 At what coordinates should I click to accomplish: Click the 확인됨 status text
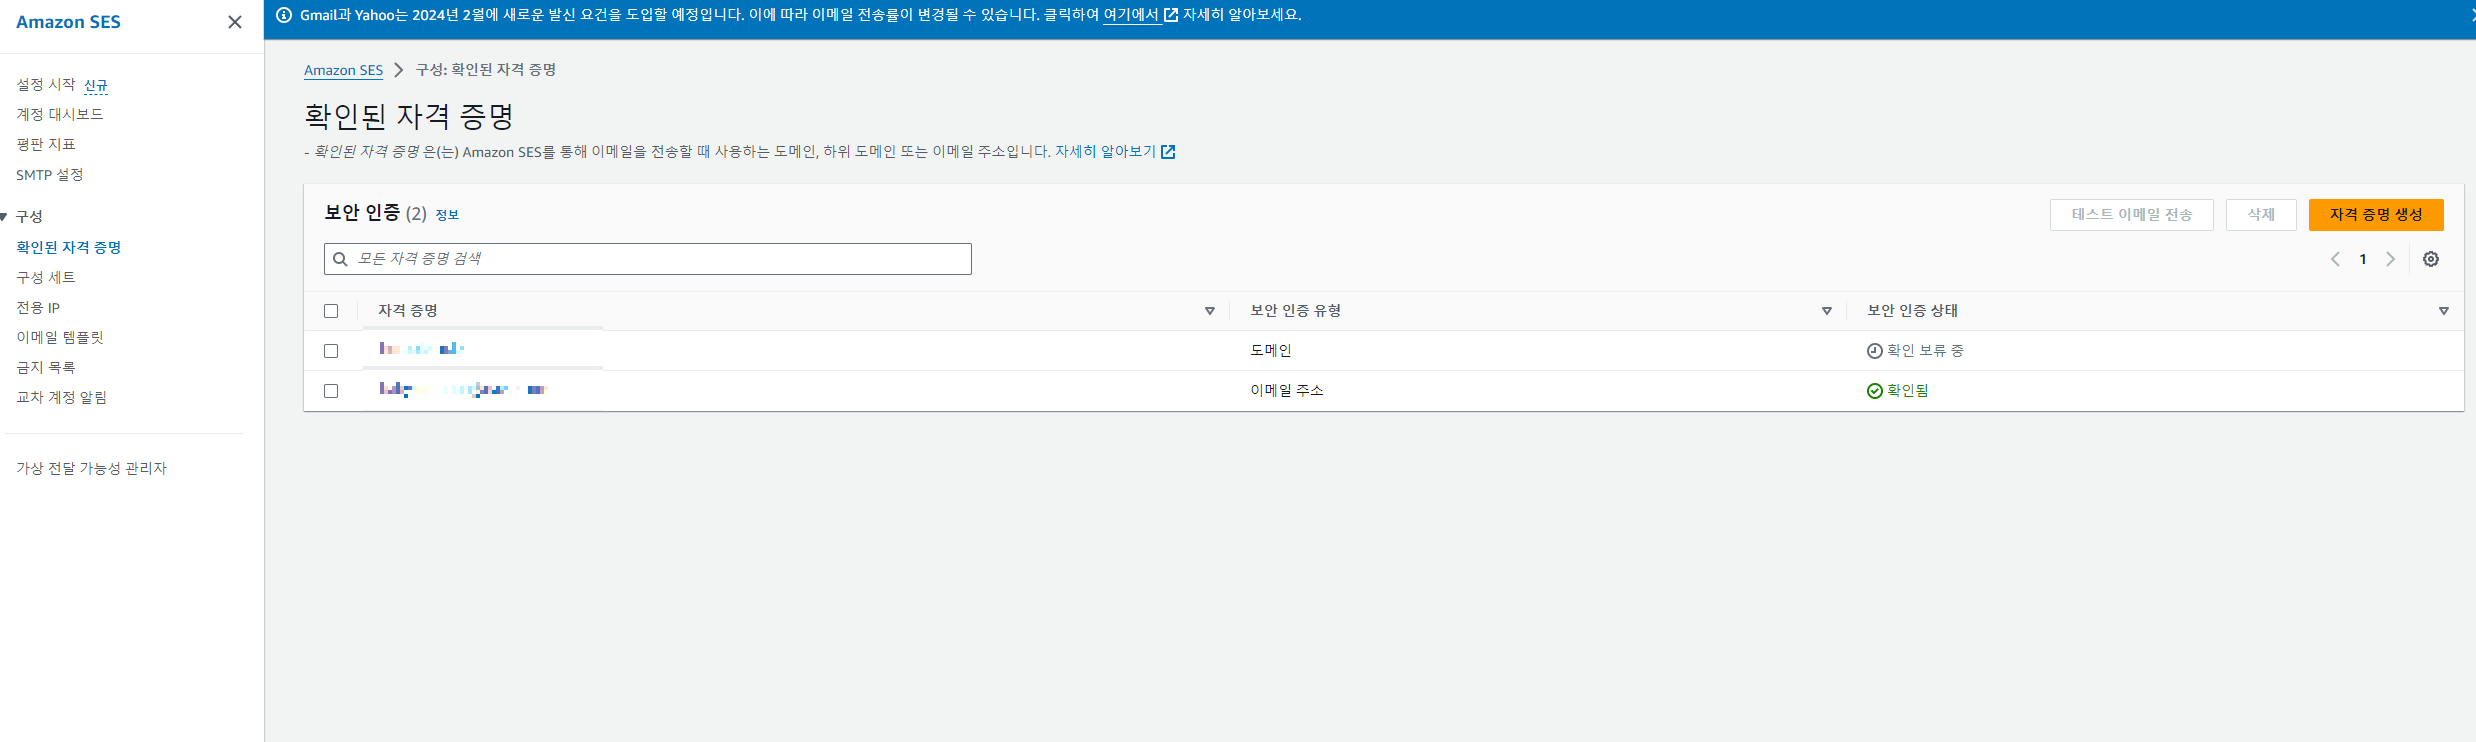coord(1908,391)
